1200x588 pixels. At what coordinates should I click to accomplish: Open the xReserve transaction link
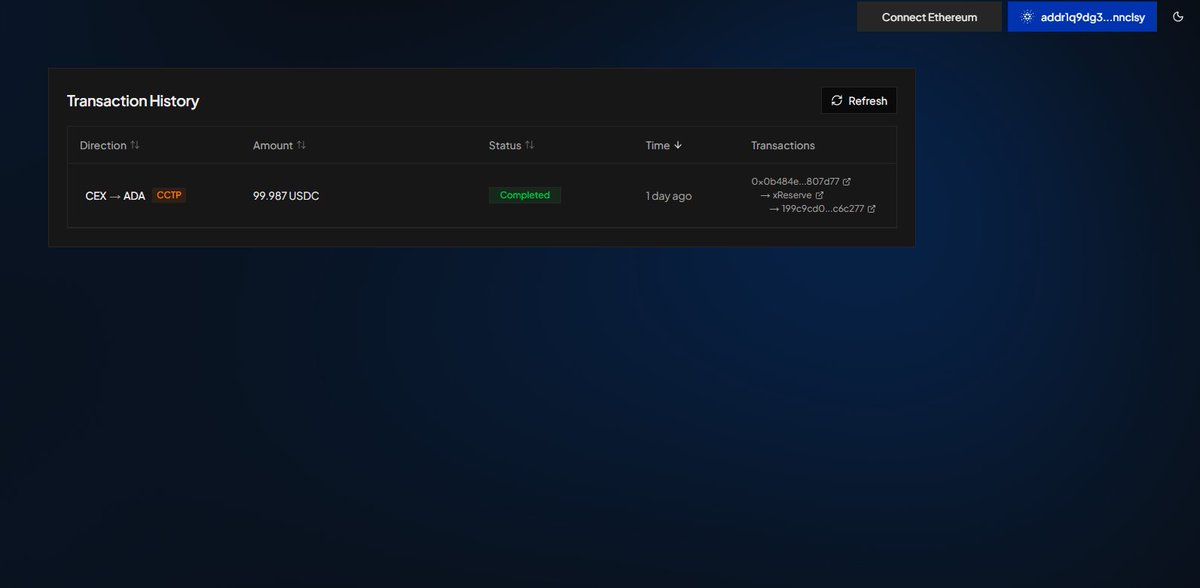tap(792, 195)
